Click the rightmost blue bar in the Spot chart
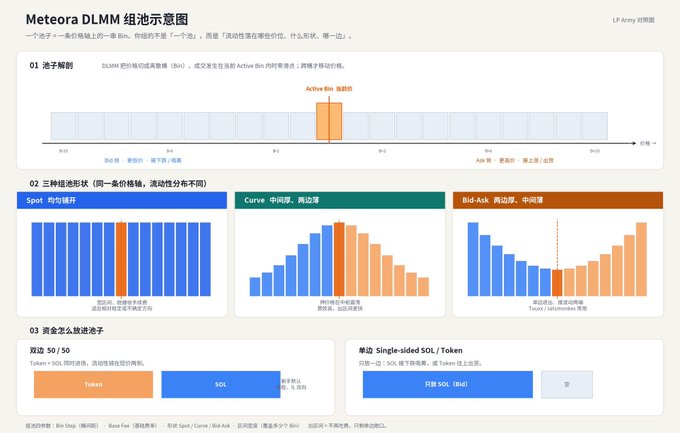 tap(205, 259)
